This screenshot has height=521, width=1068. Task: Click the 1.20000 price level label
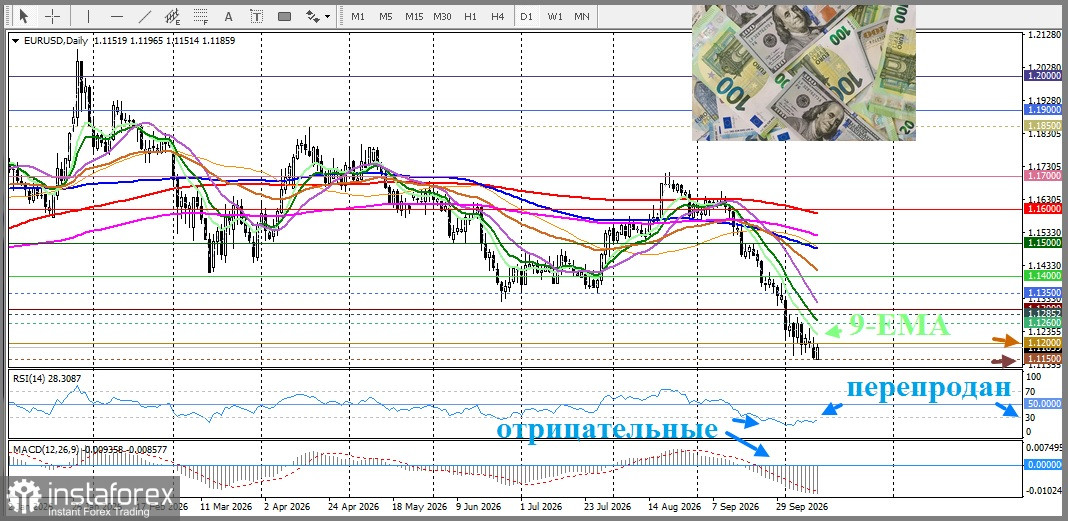tap(1043, 76)
